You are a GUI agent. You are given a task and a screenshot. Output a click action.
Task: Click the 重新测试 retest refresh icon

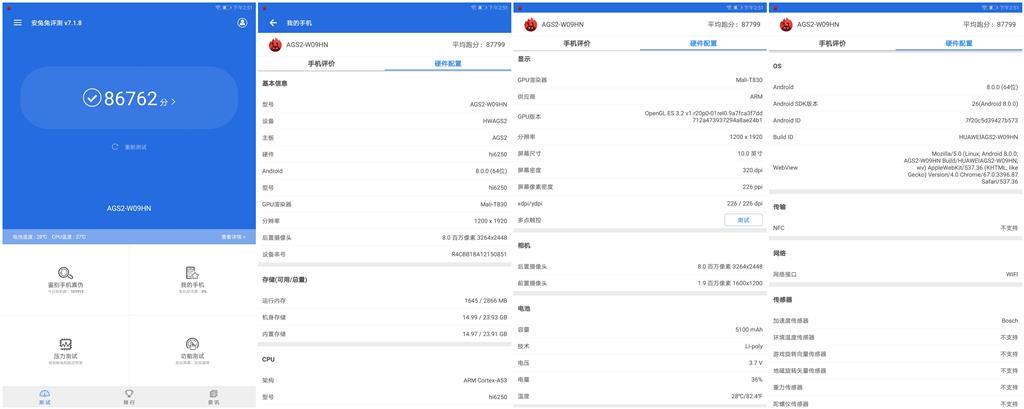pyautogui.click(x=115, y=147)
